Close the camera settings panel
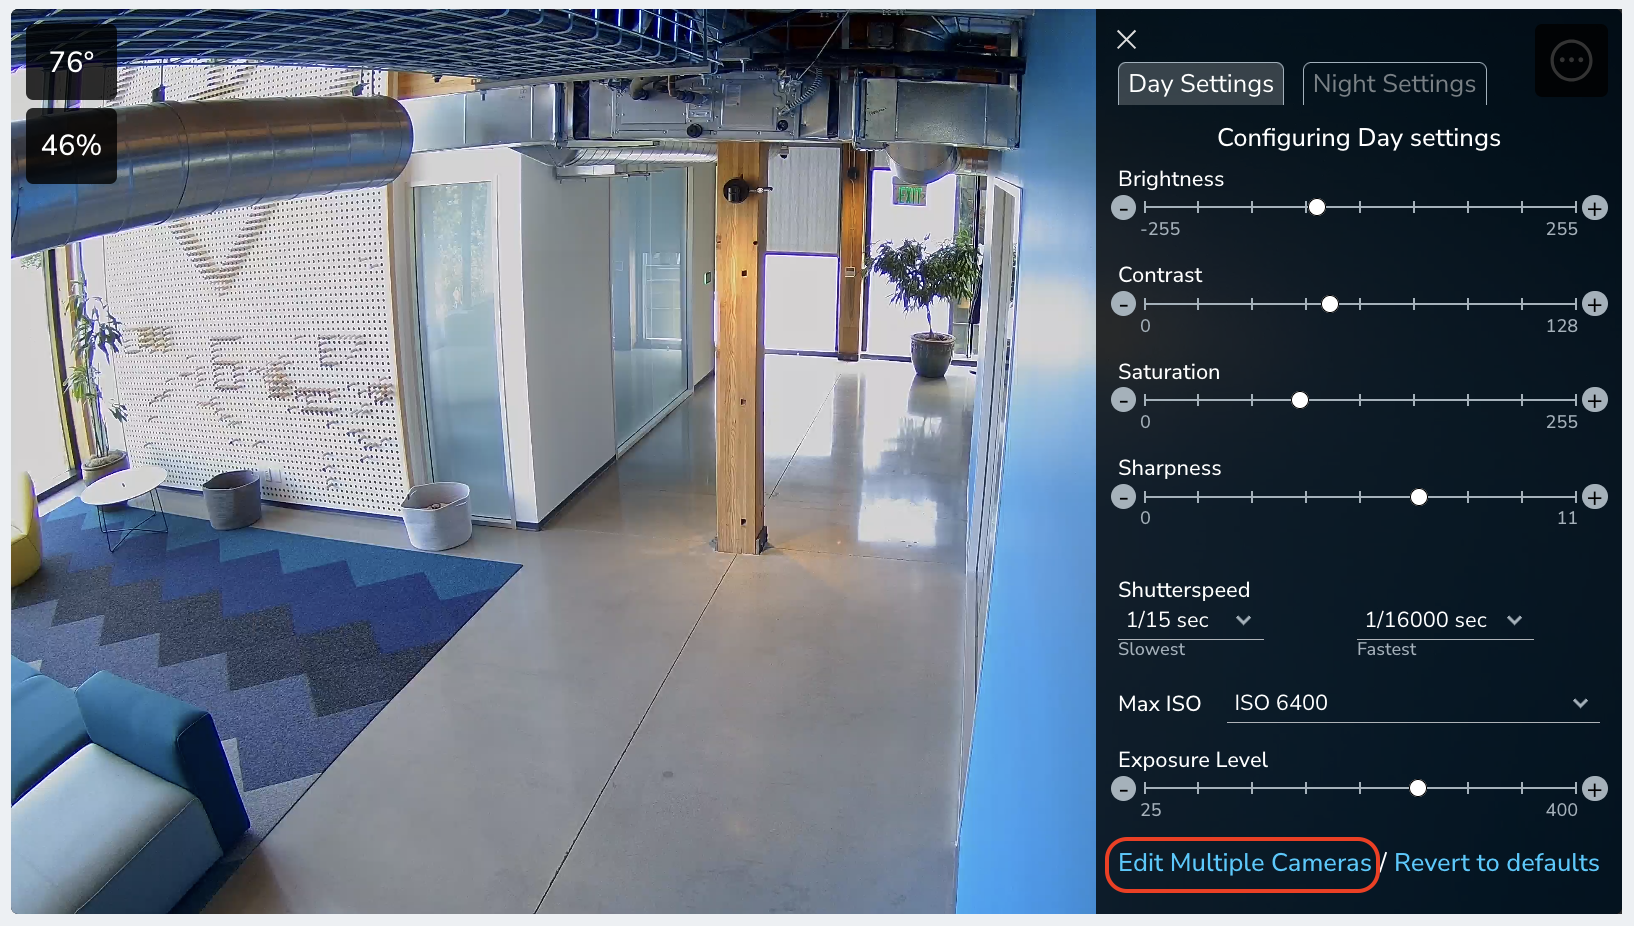 pyautogui.click(x=1127, y=39)
